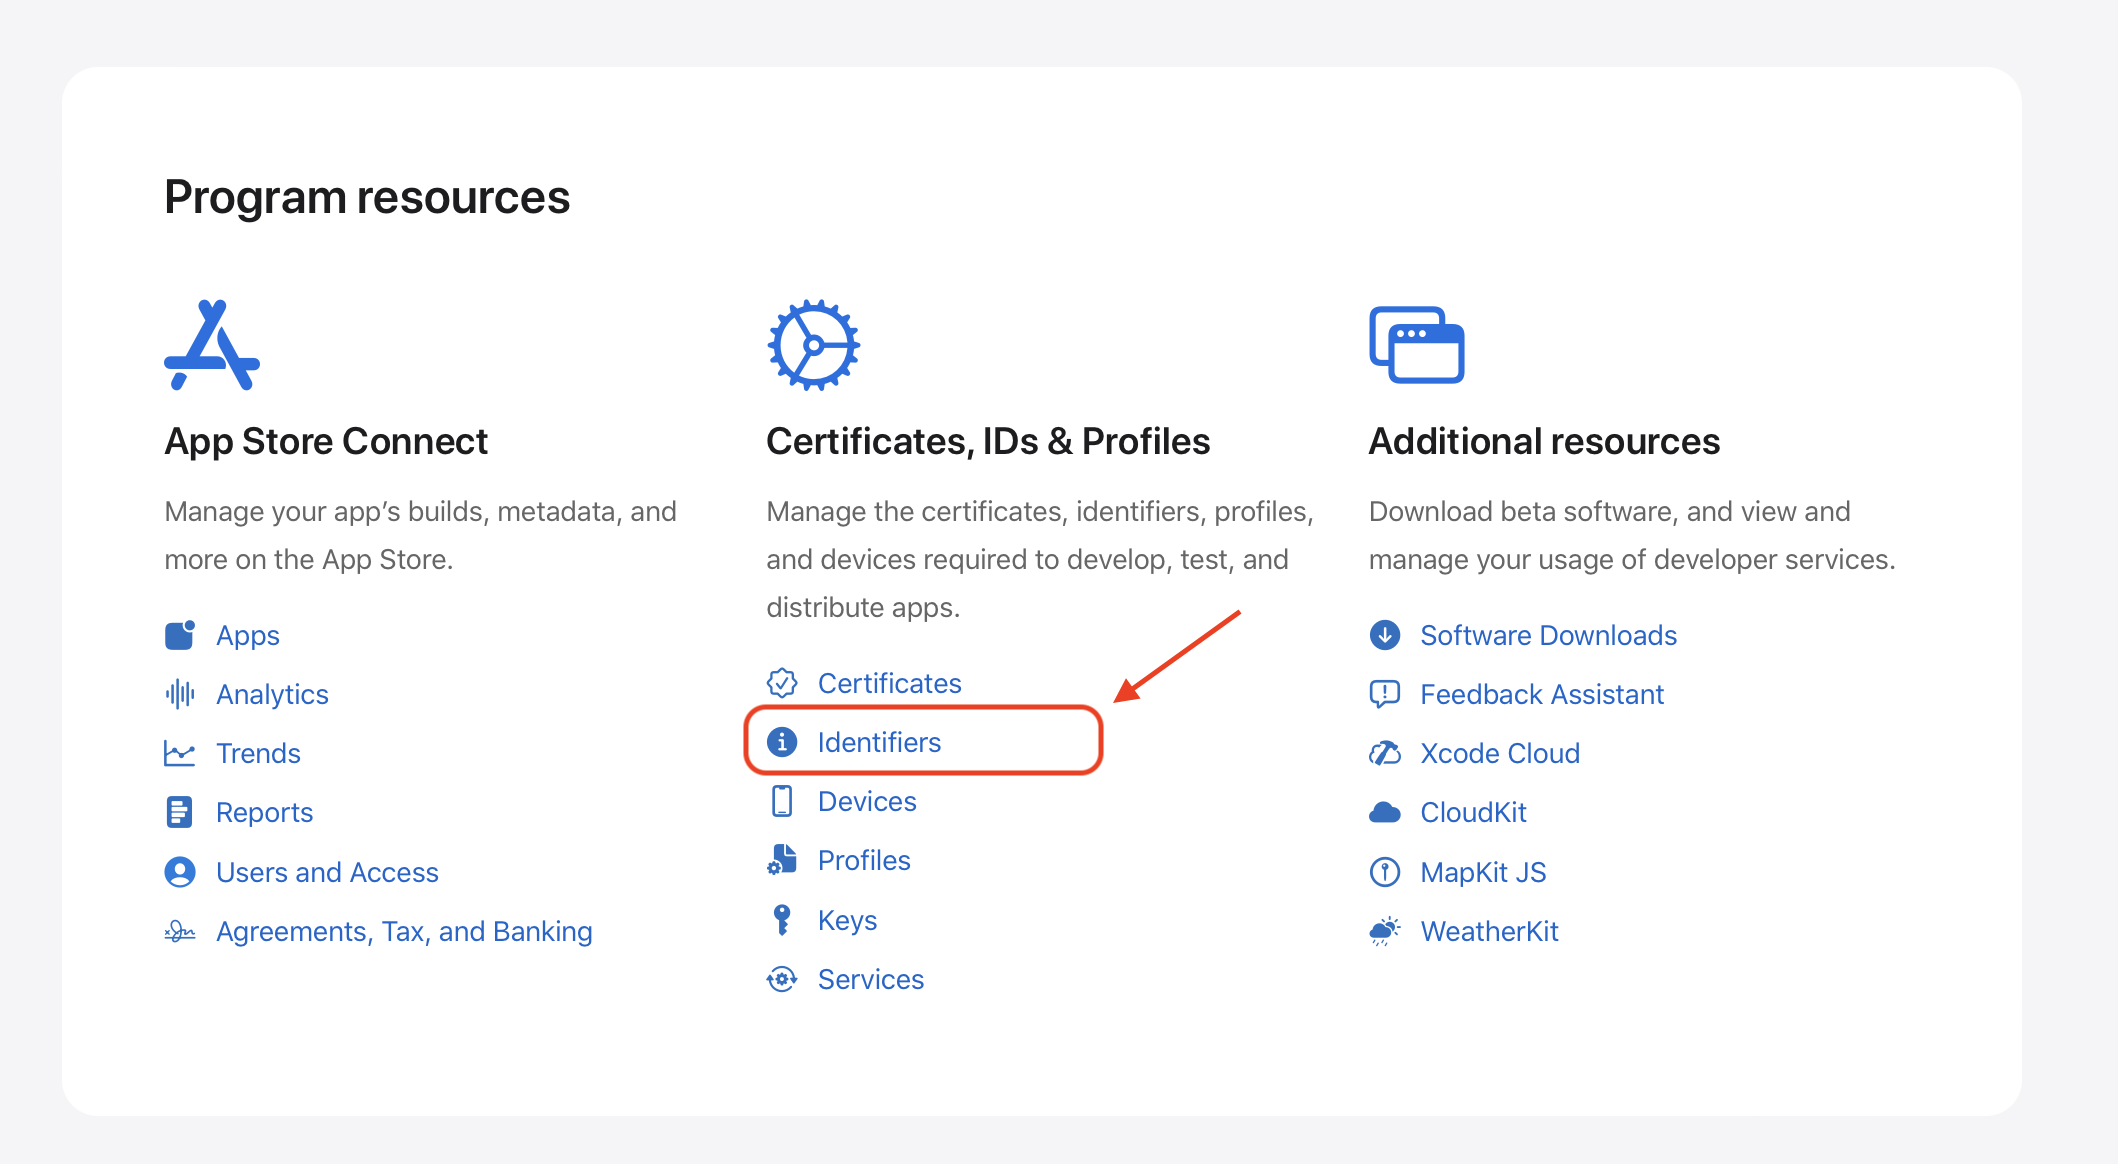Open the Certificates link
Viewport: 2118px width, 1164px height.
[889, 683]
